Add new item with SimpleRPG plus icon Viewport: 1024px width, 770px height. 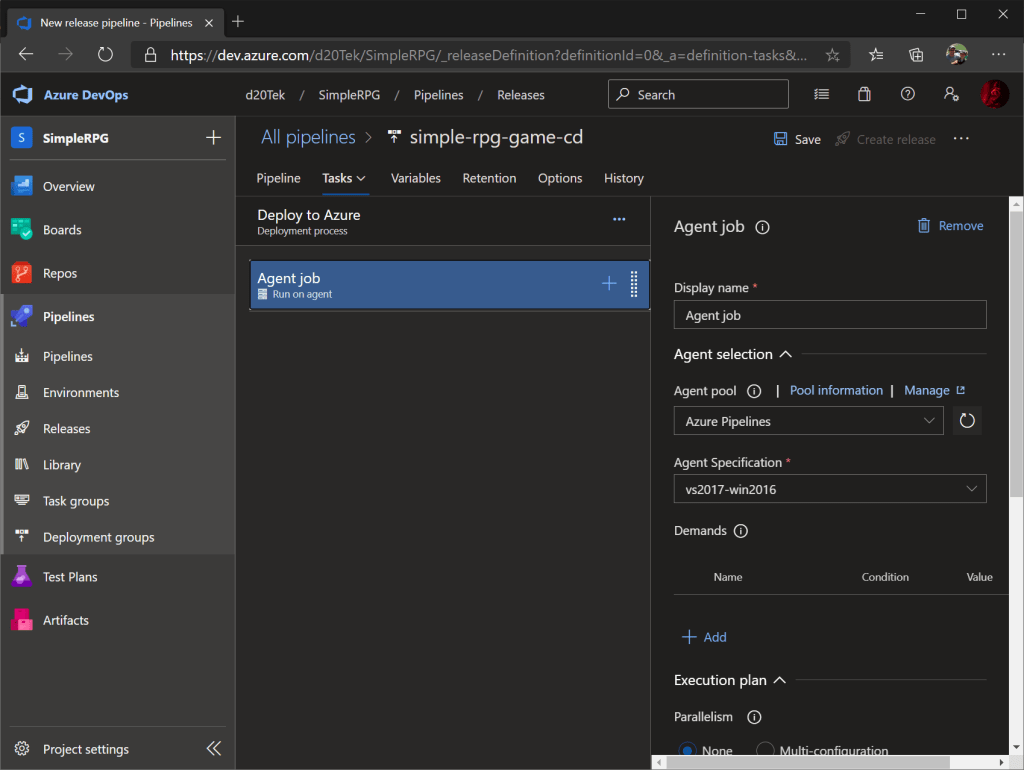pyautogui.click(x=213, y=138)
